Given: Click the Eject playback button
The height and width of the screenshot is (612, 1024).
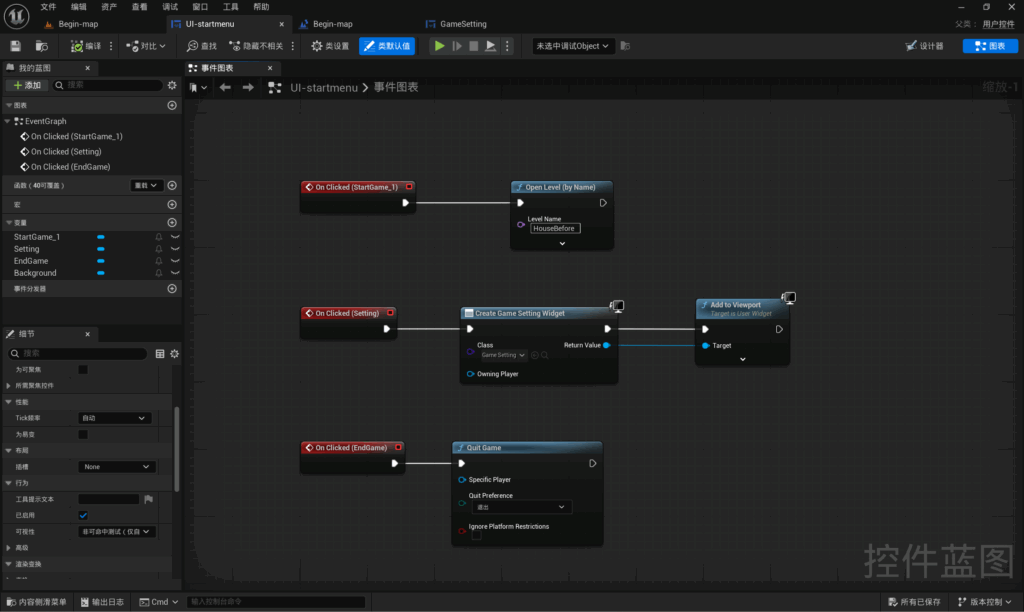Looking at the screenshot, I should click(x=490, y=46).
